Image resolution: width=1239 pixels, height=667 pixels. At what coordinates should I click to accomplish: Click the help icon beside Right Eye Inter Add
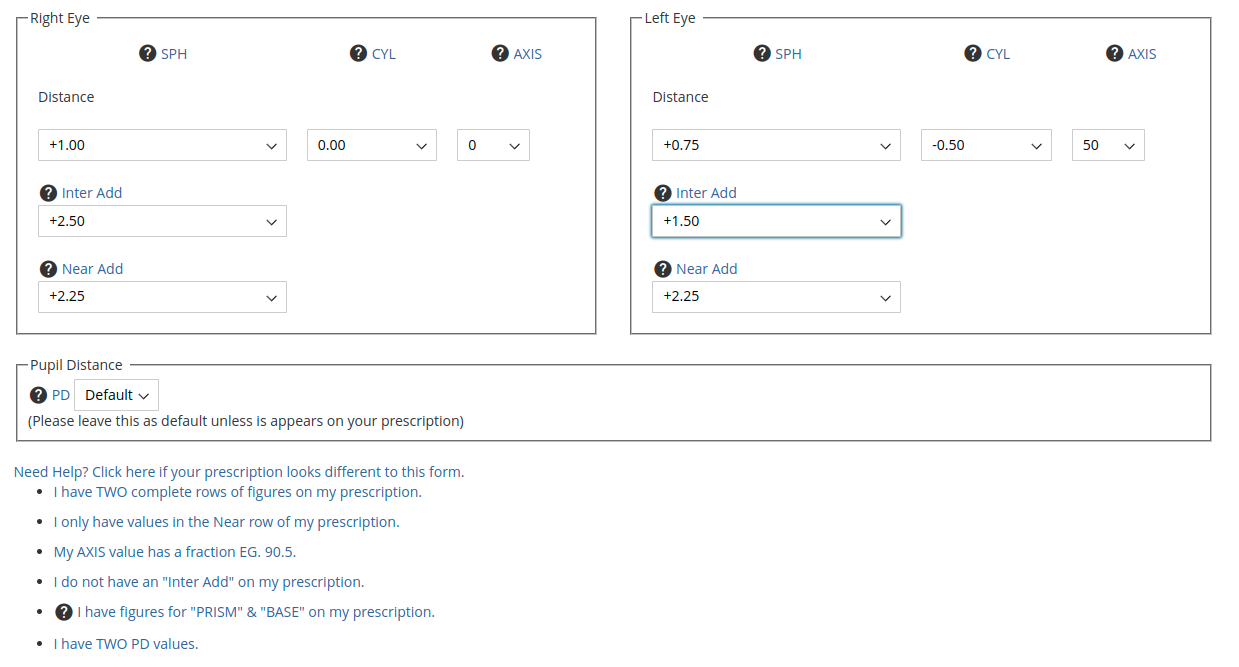48,193
